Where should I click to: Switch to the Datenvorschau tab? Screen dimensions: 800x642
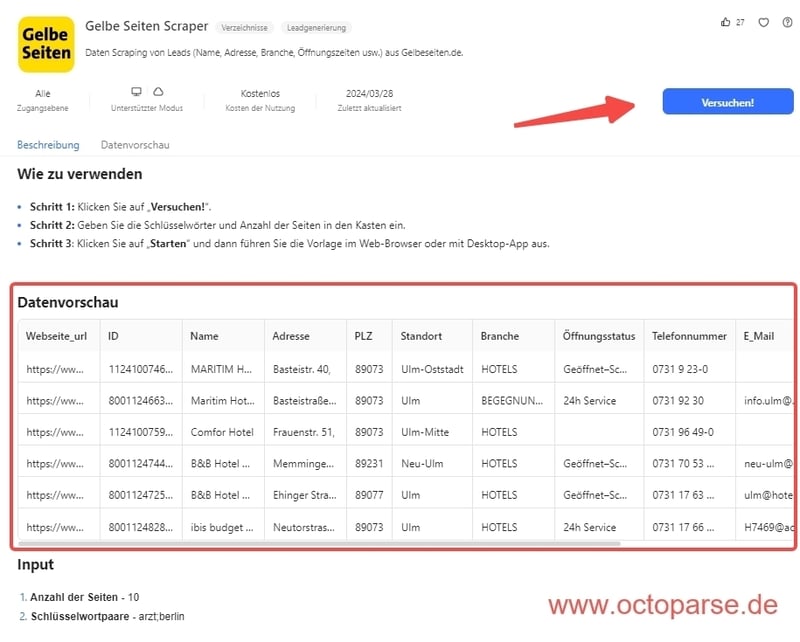coord(135,145)
